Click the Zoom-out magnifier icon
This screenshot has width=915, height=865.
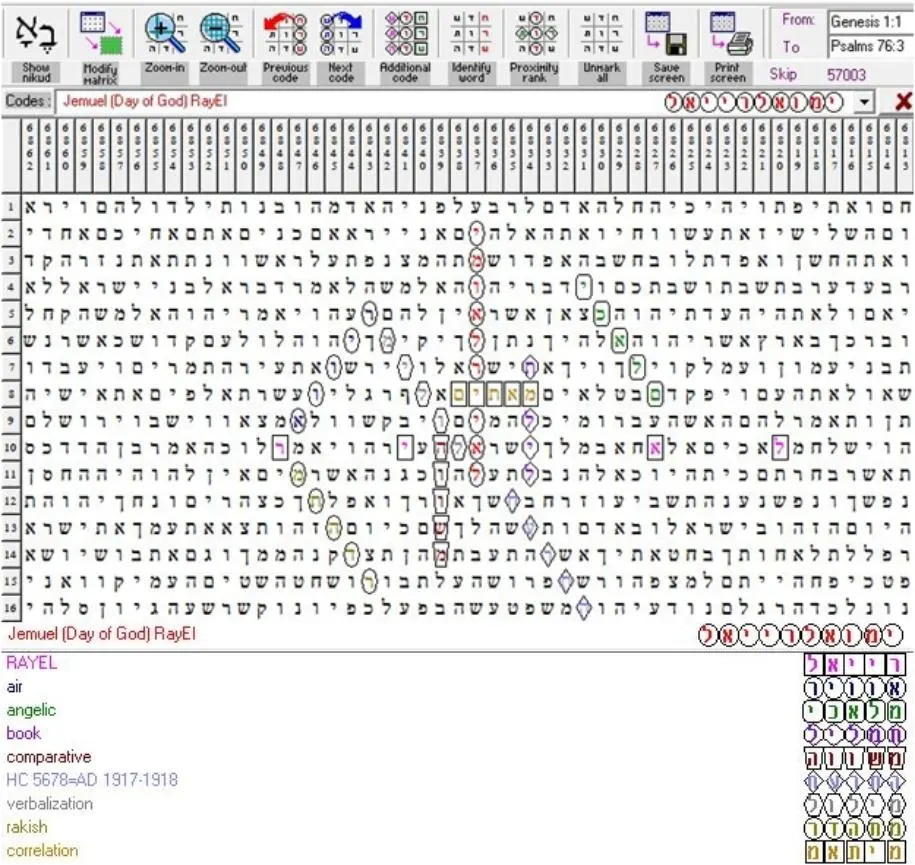pos(222,33)
